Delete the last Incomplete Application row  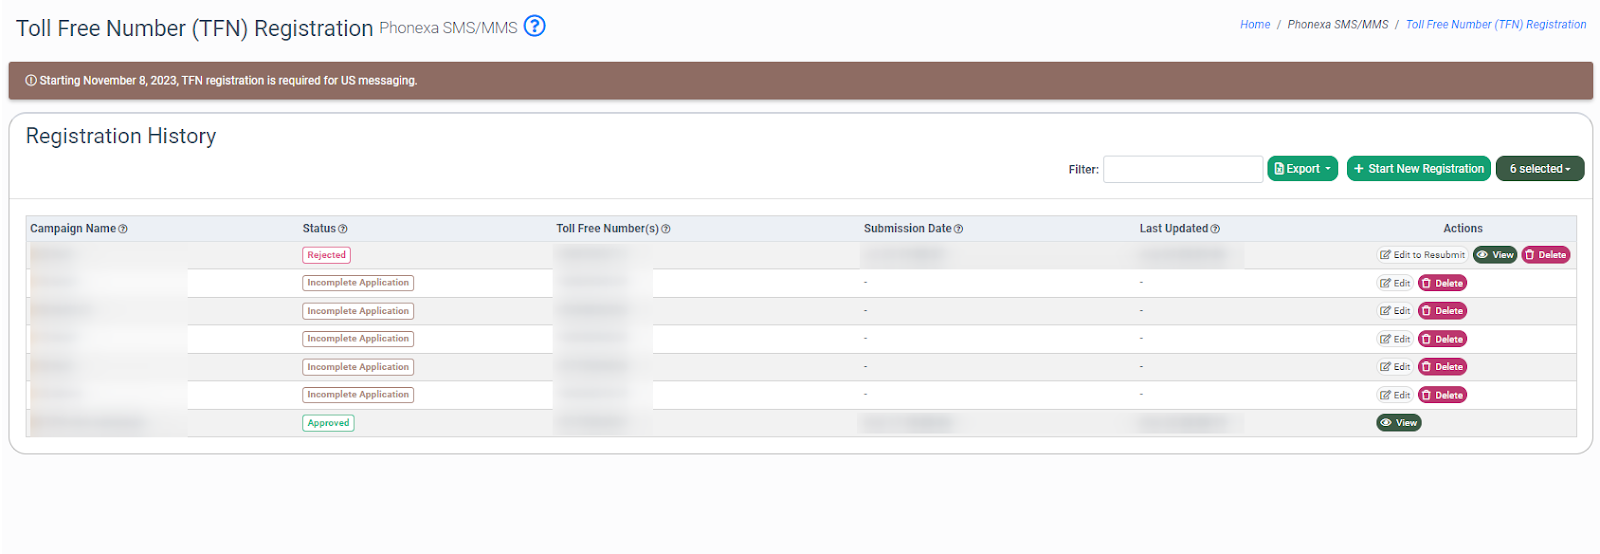pyautogui.click(x=1442, y=395)
